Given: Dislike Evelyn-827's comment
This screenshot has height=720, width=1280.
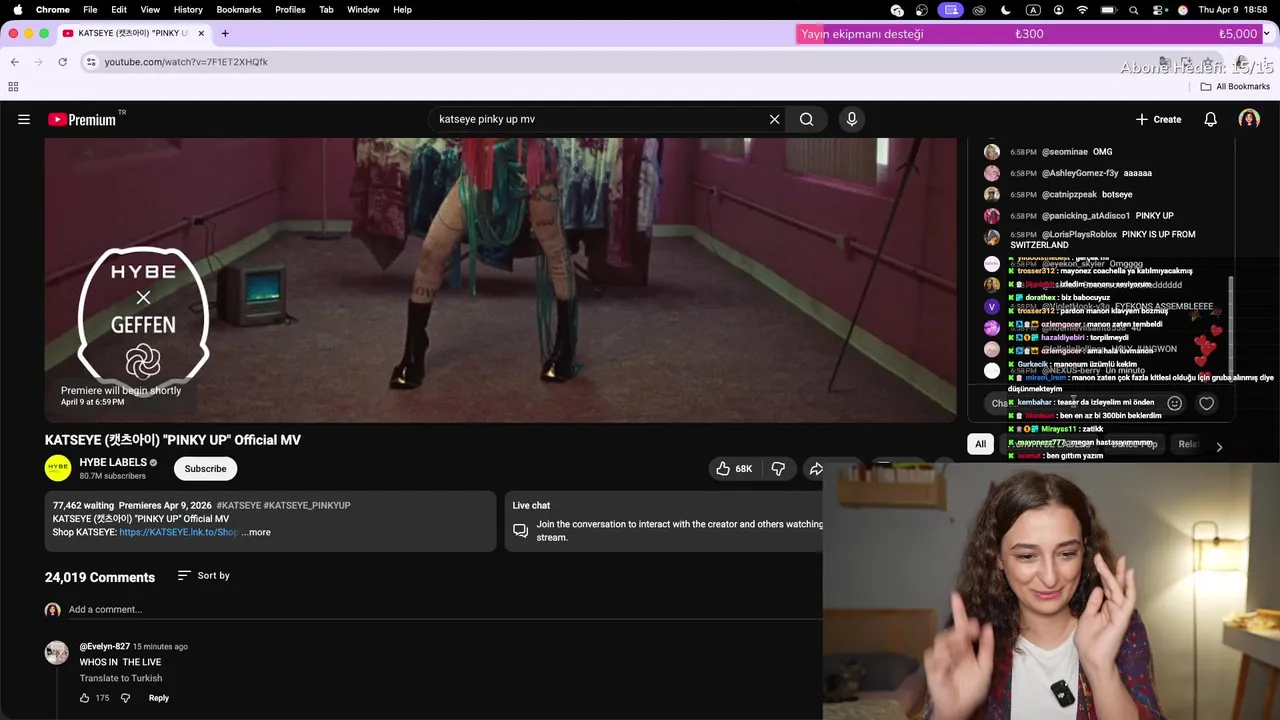Looking at the screenshot, I should coord(125,698).
